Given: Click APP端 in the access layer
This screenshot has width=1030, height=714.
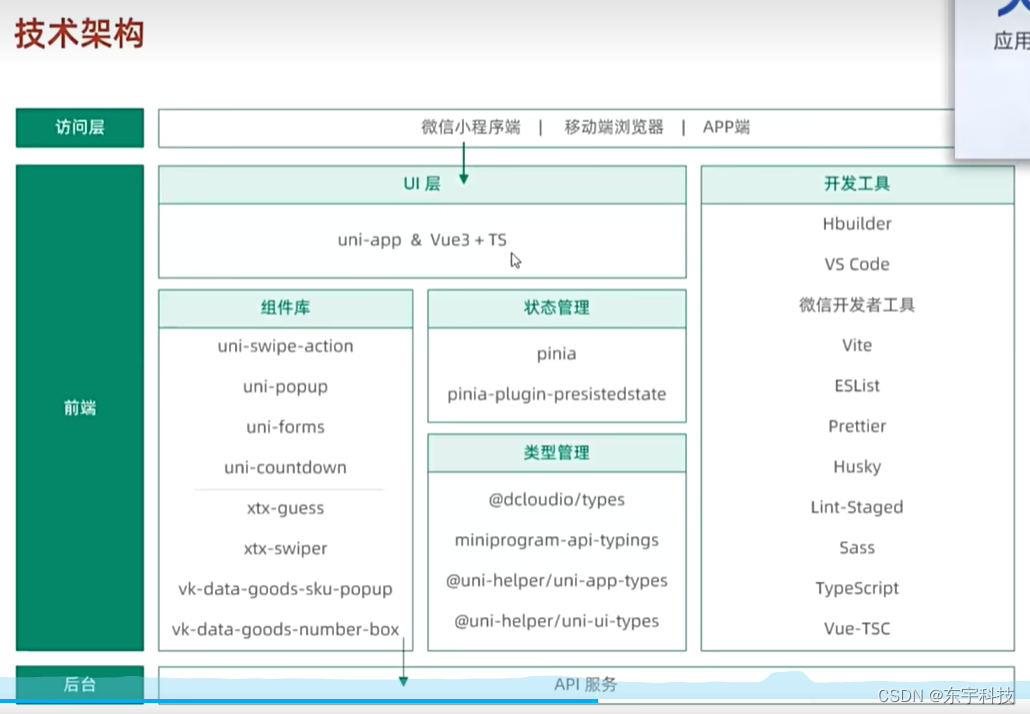Looking at the screenshot, I should [726, 127].
